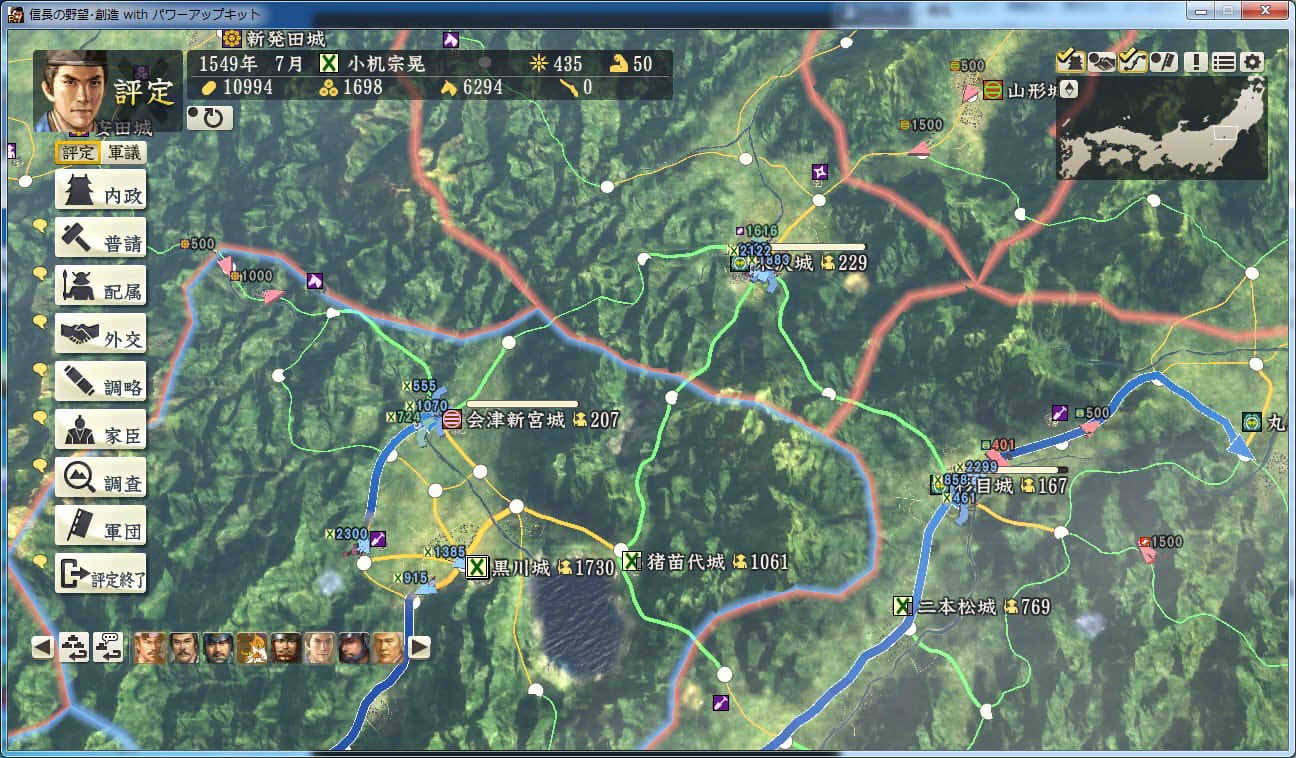Image resolution: width=1296 pixels, height=758 pixels.
Task: Open the 普請 construction menu
Action: (x=100, y=239)
